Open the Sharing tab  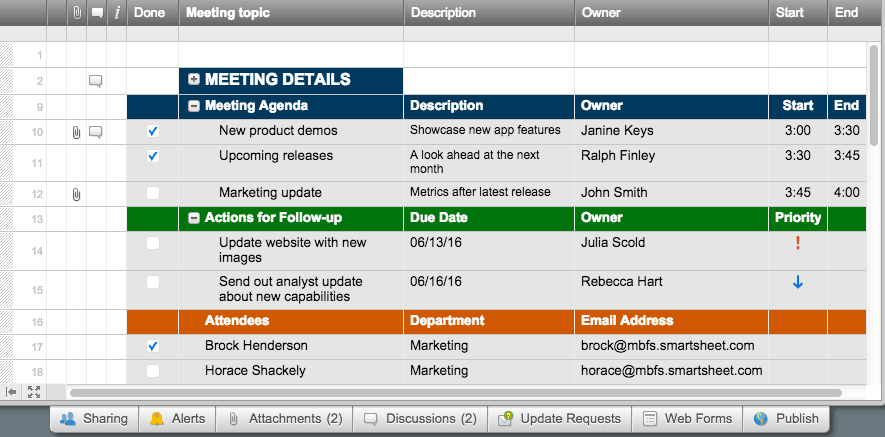(94, 419)
